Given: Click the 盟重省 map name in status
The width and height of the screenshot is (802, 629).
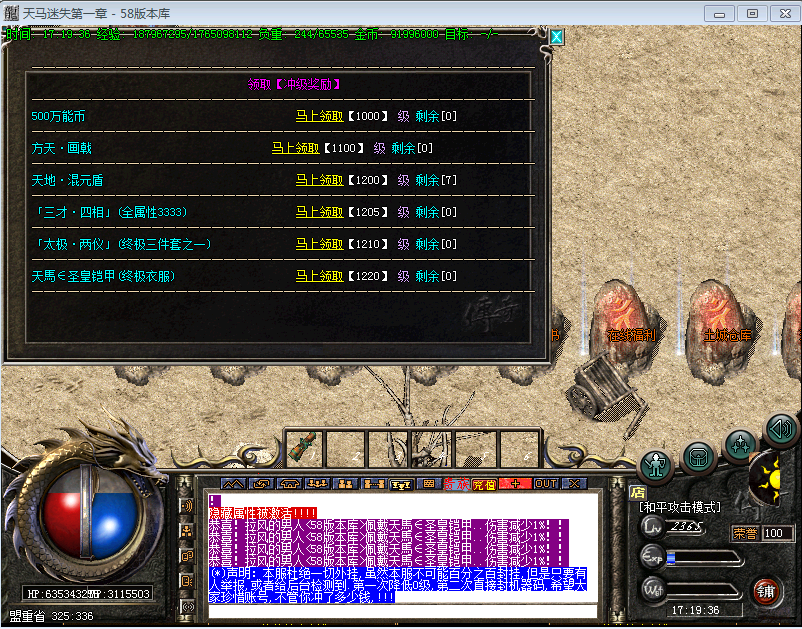Looking at the screenshot, I should pos(27,616).
